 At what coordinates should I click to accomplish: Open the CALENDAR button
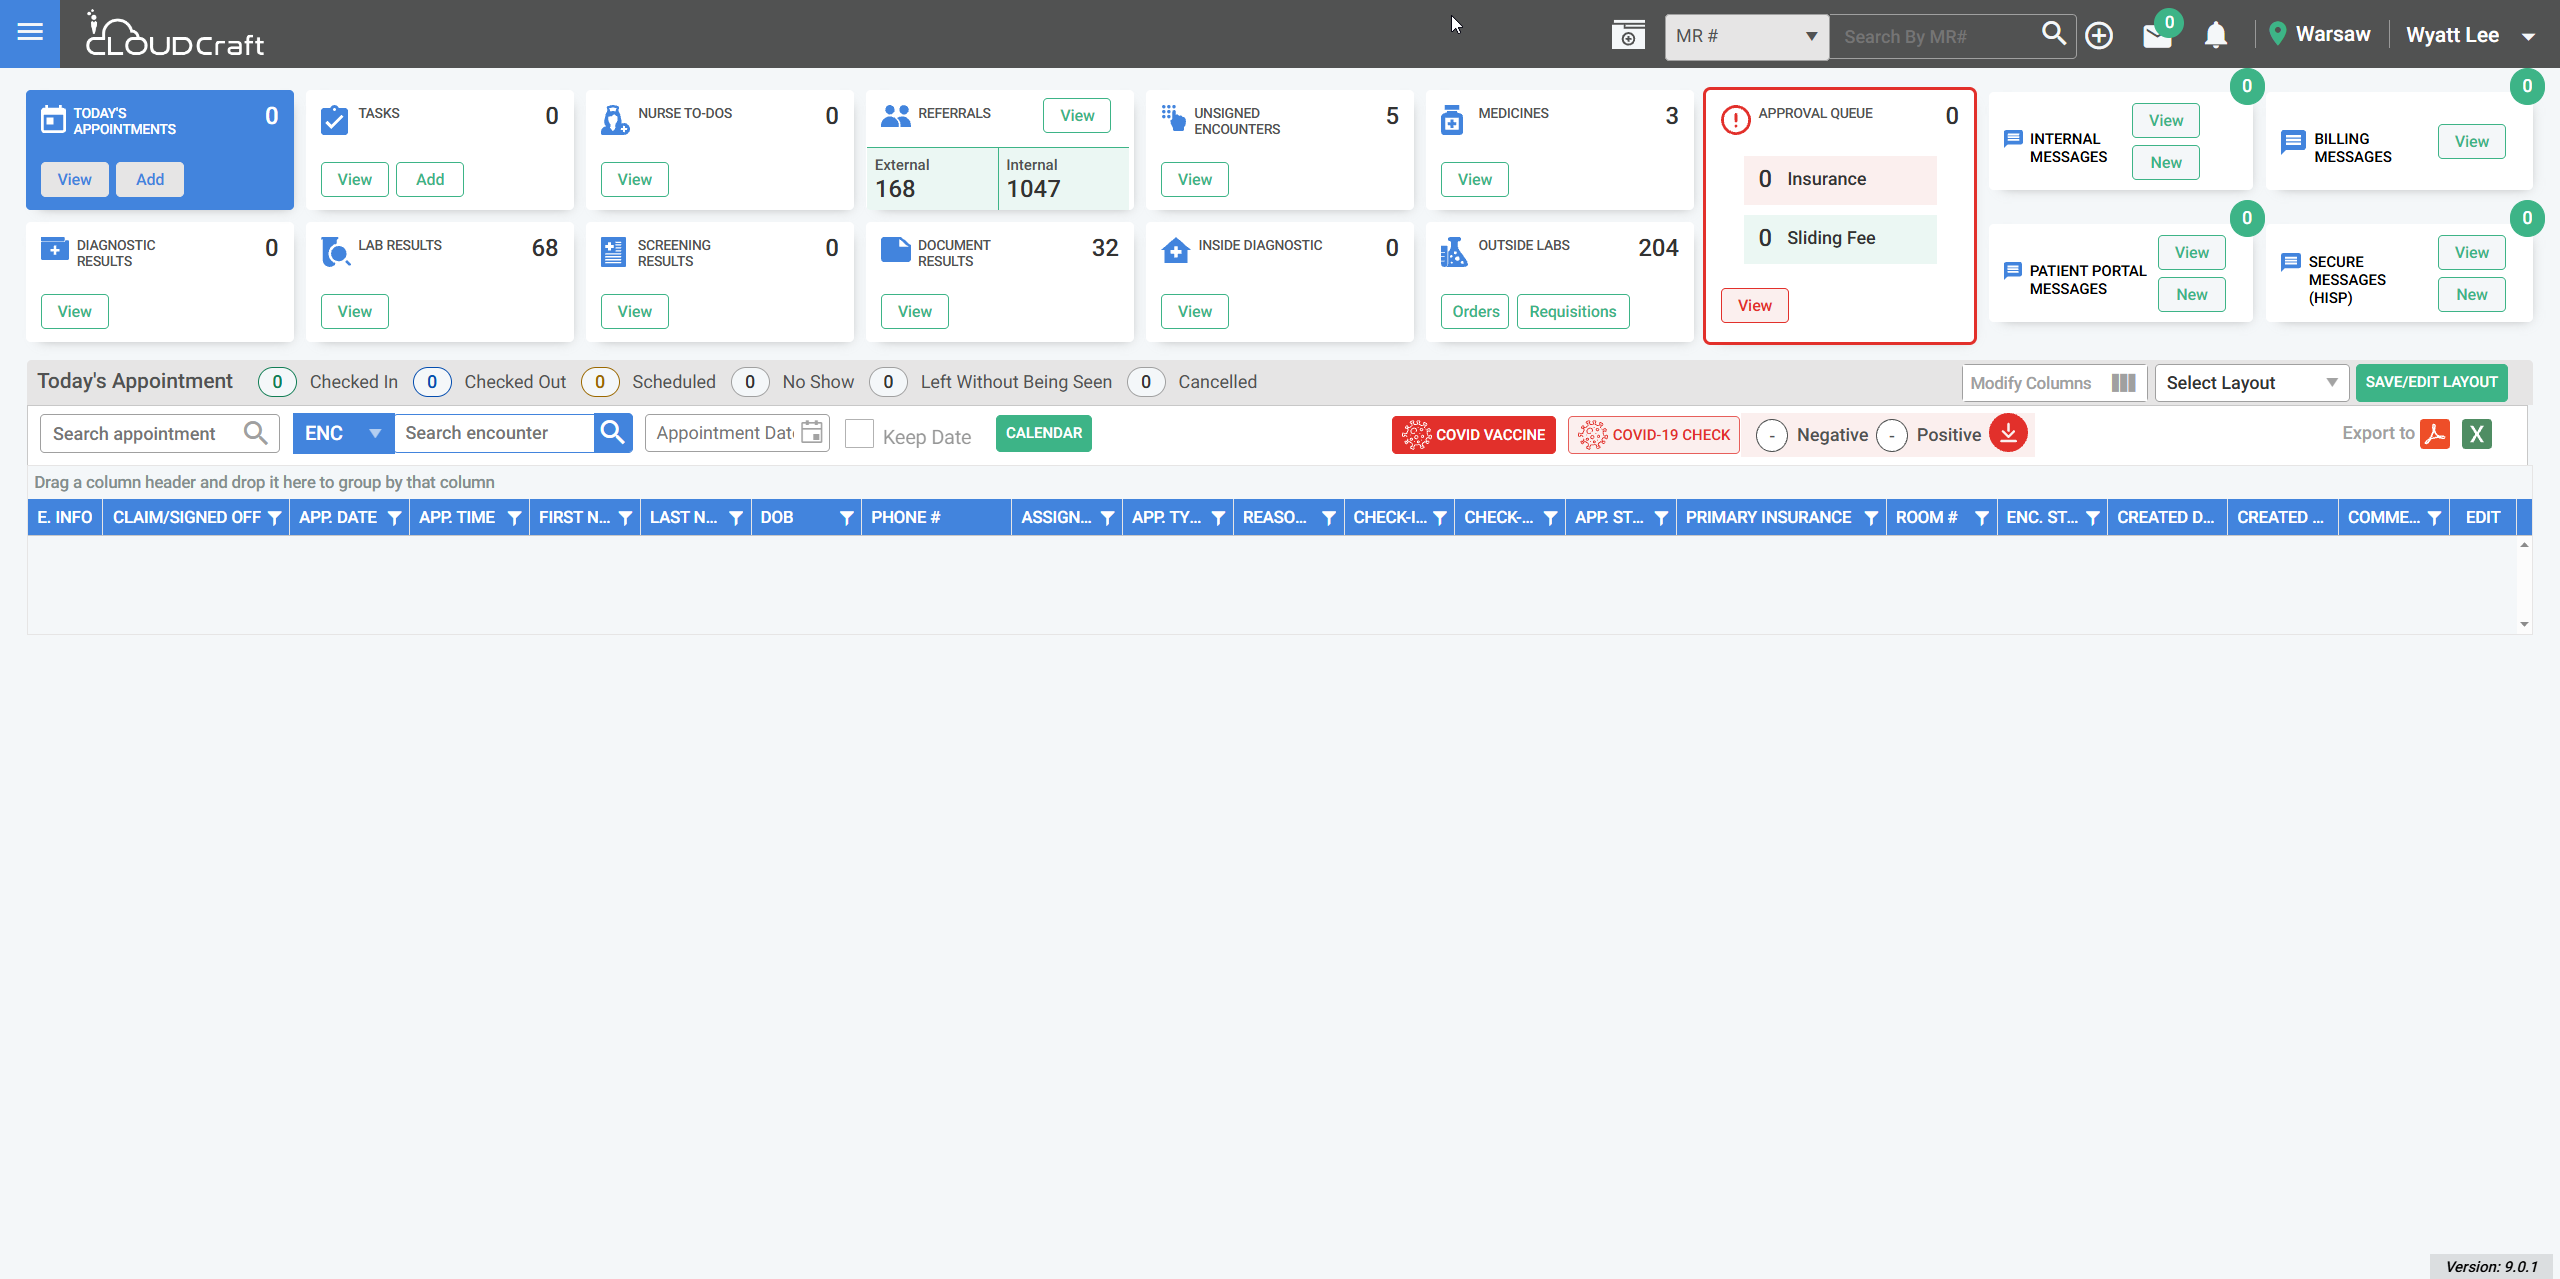1044,433
